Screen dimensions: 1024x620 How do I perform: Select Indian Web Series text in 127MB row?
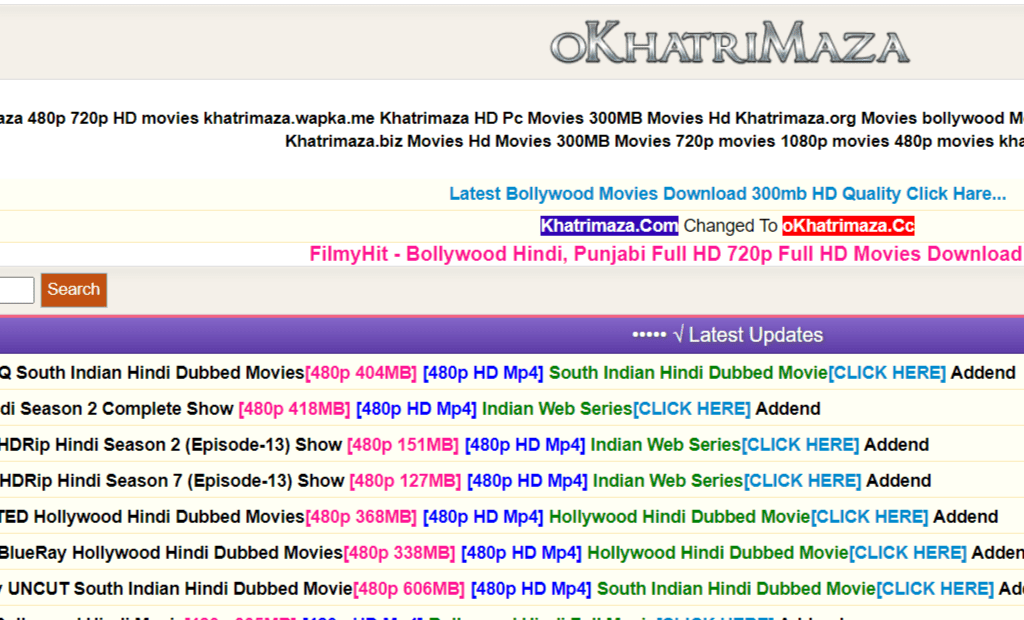click(668, 480)
